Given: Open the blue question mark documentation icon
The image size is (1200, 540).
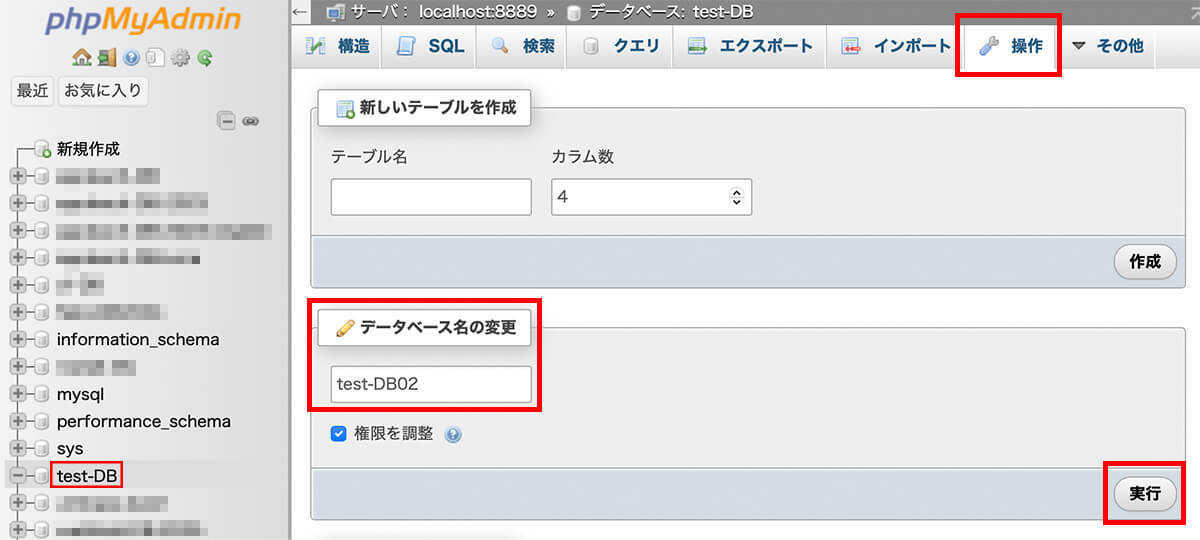Looking at the screenshot, I should click(131, 57).
